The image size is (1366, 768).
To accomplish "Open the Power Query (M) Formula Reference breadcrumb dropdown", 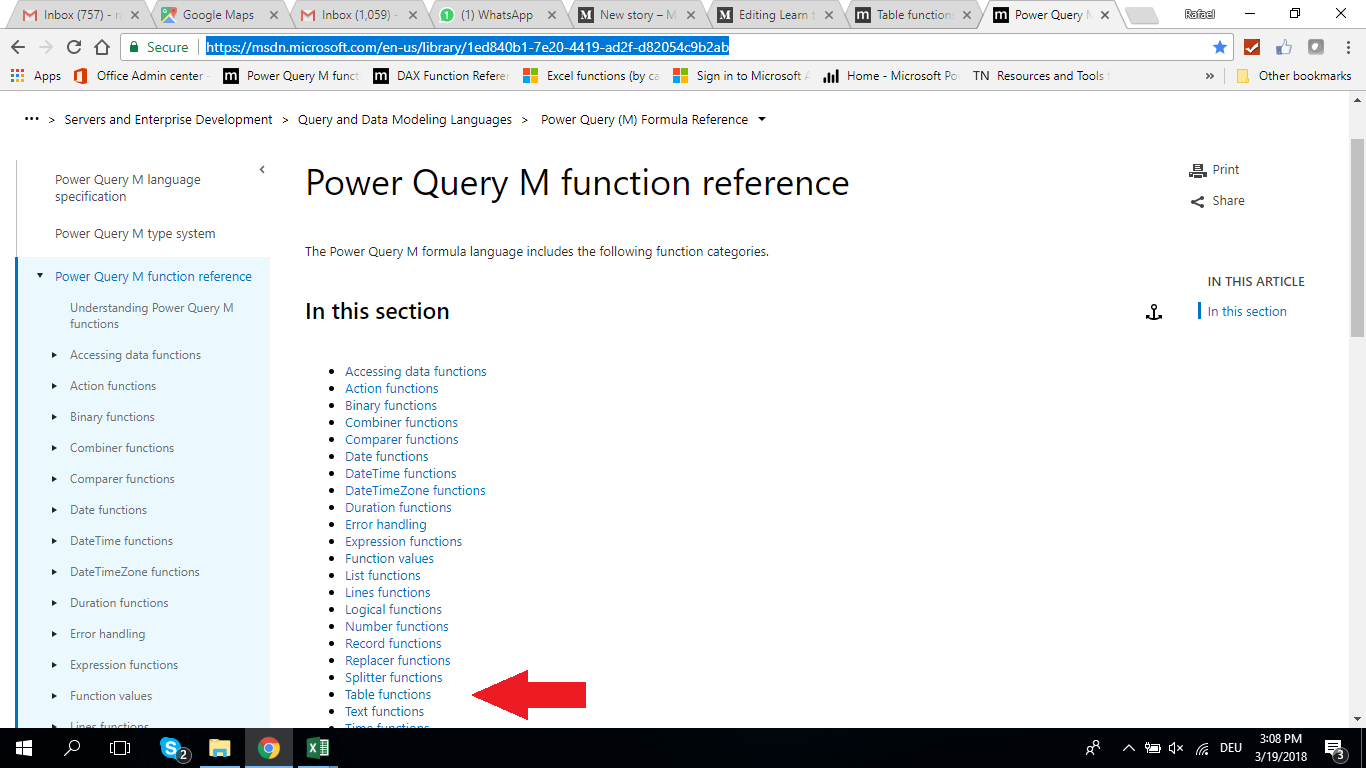I will [761, 119].
